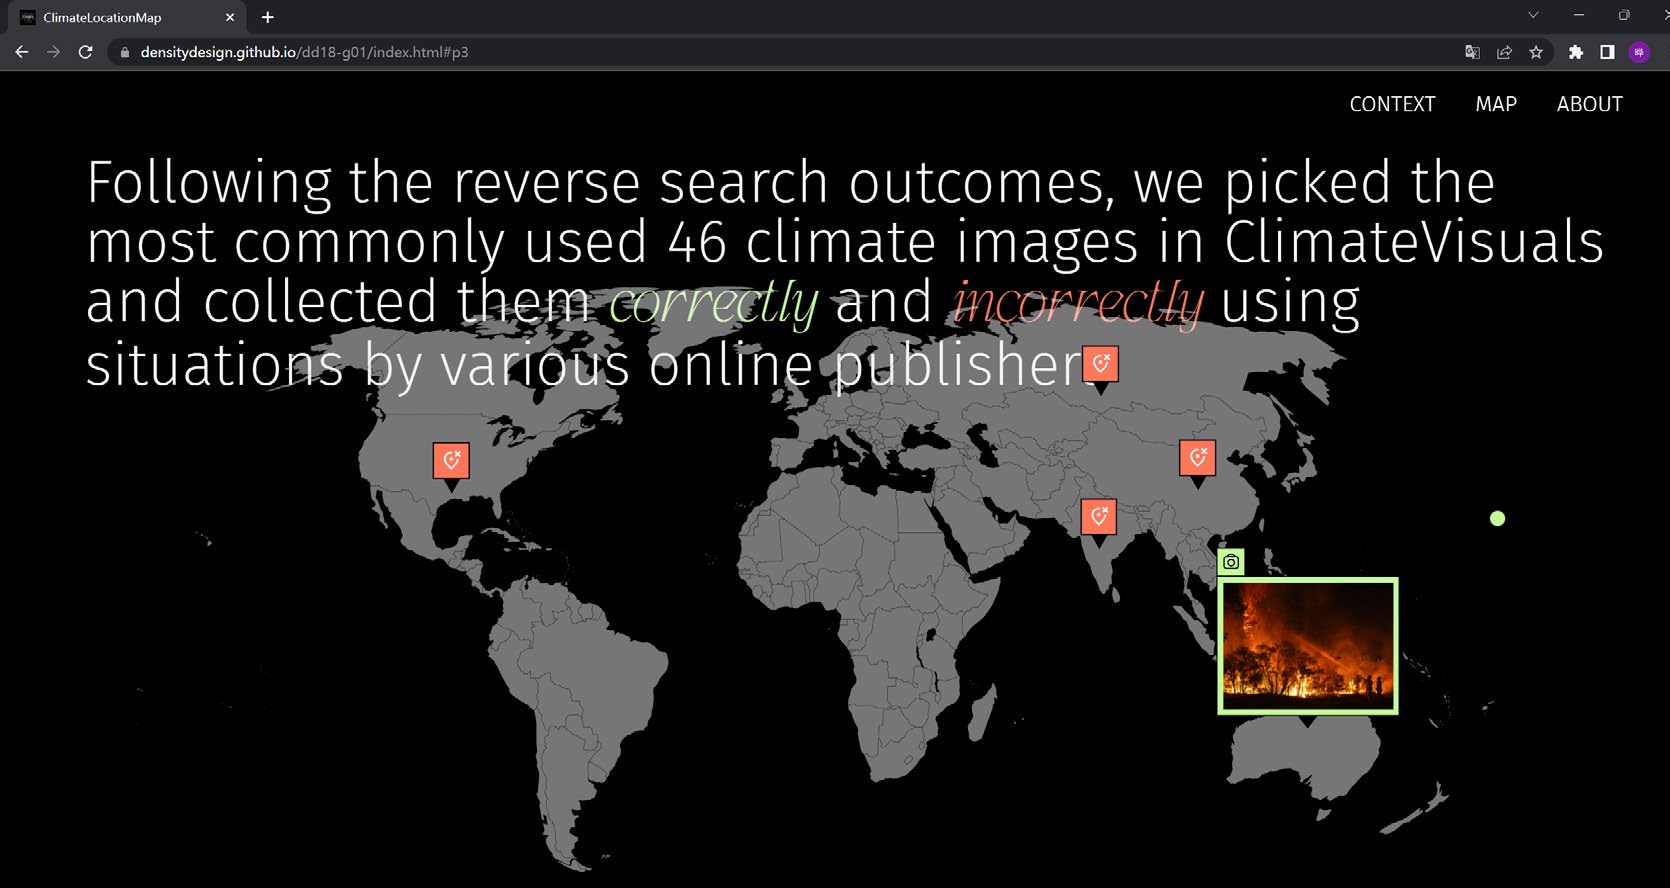Click the orange map marker over China
The height and width of the screenshot is (888, 1670).
tap(1198, 458)
